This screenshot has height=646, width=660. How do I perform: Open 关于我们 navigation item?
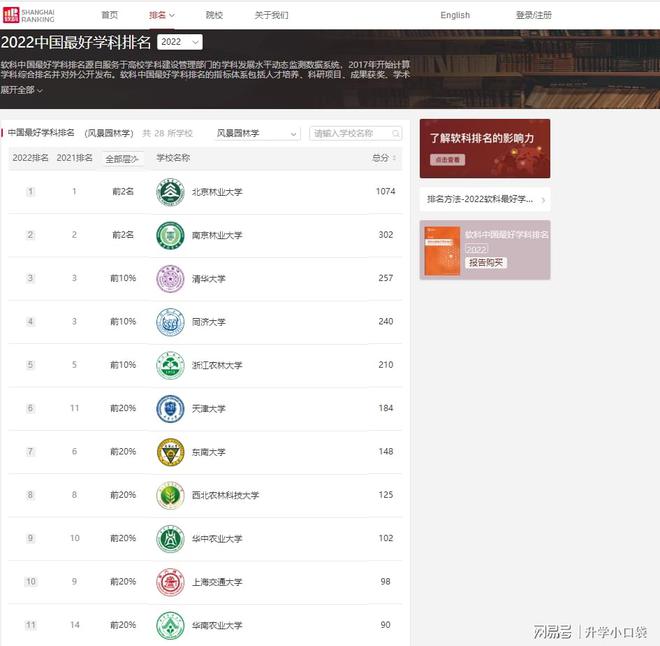point(271,15)
